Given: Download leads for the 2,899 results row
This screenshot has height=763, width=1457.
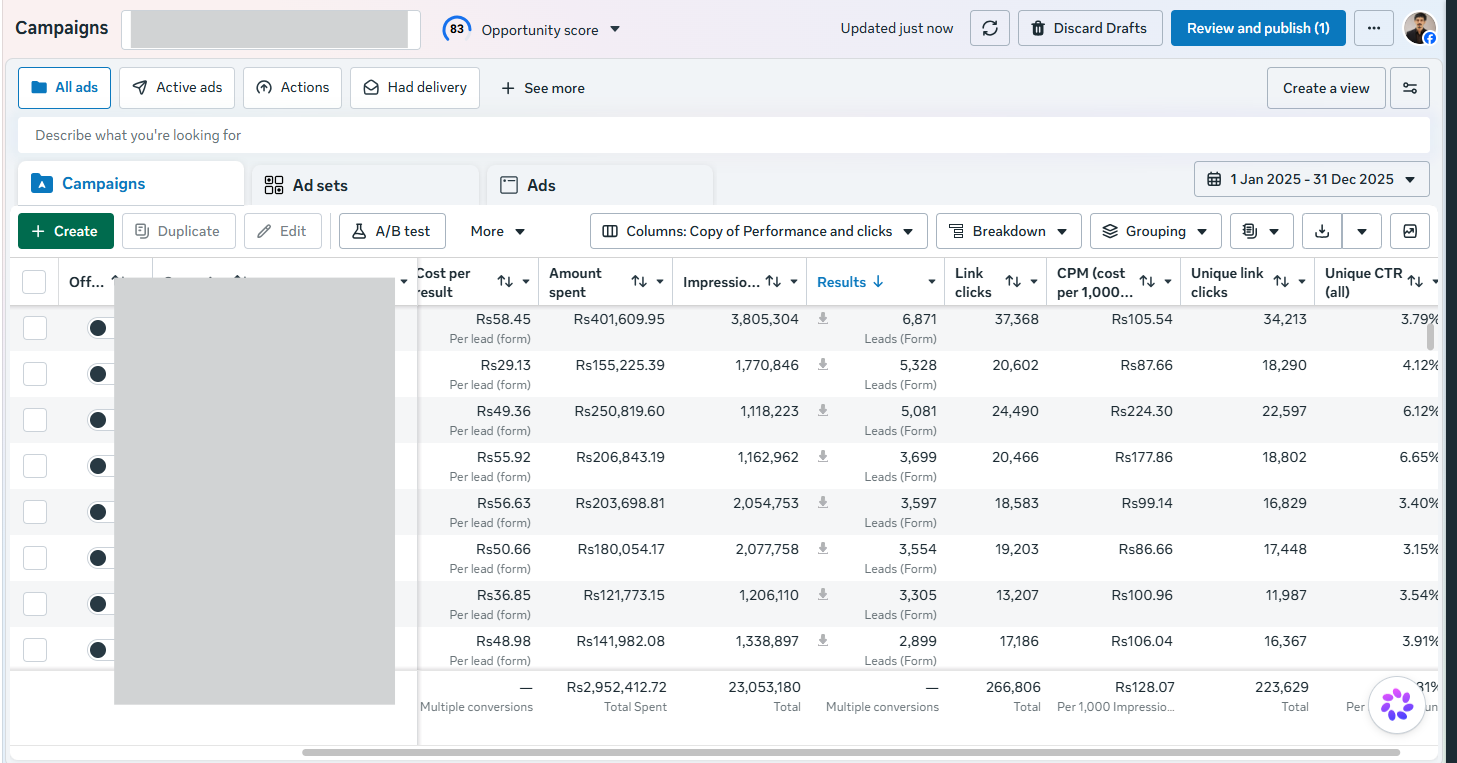Looking at the screenshot, I should [823, 641].
